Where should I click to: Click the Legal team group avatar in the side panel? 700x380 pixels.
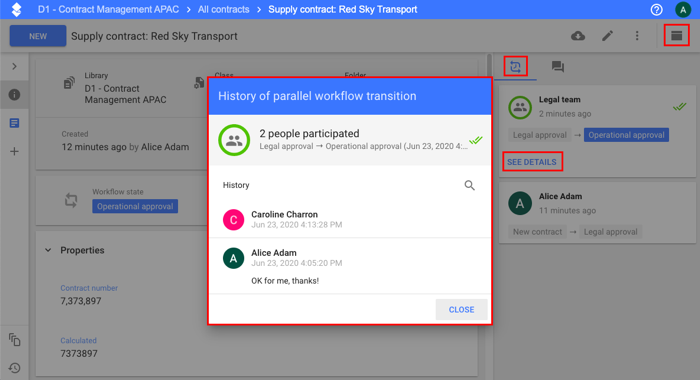coord(520,107)
